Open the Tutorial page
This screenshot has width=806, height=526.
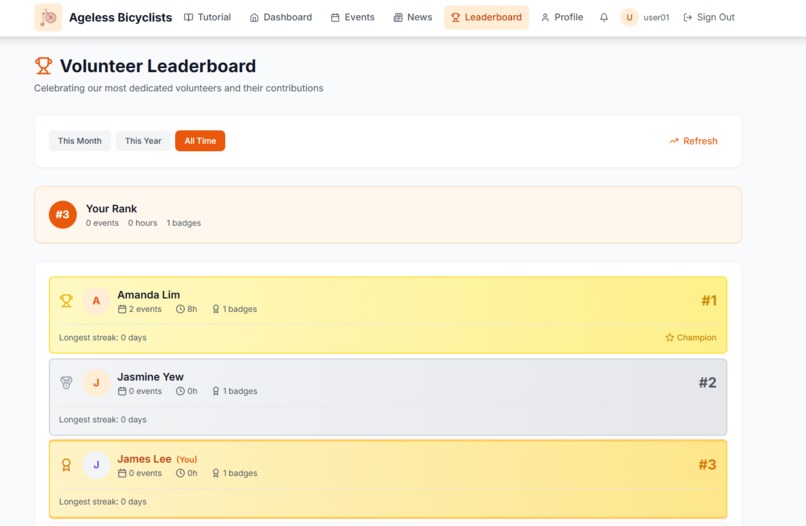(208, 17)
